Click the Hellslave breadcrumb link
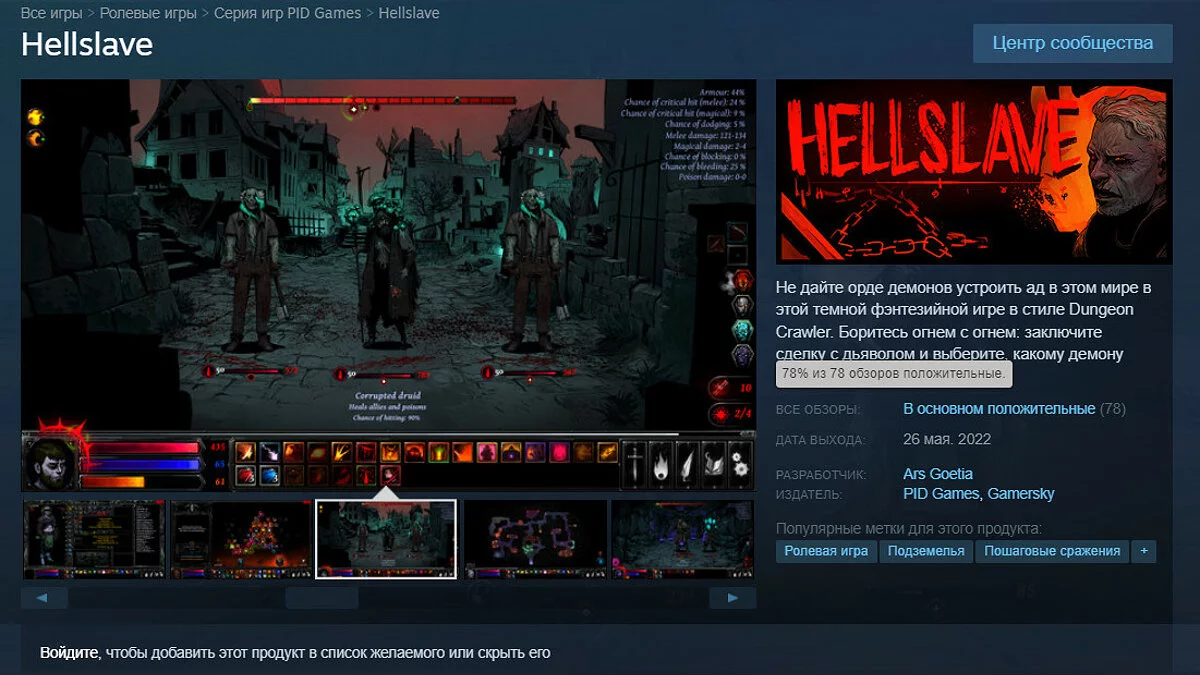Viewport: 1200px width, 675px height. [x=409, y=14]
